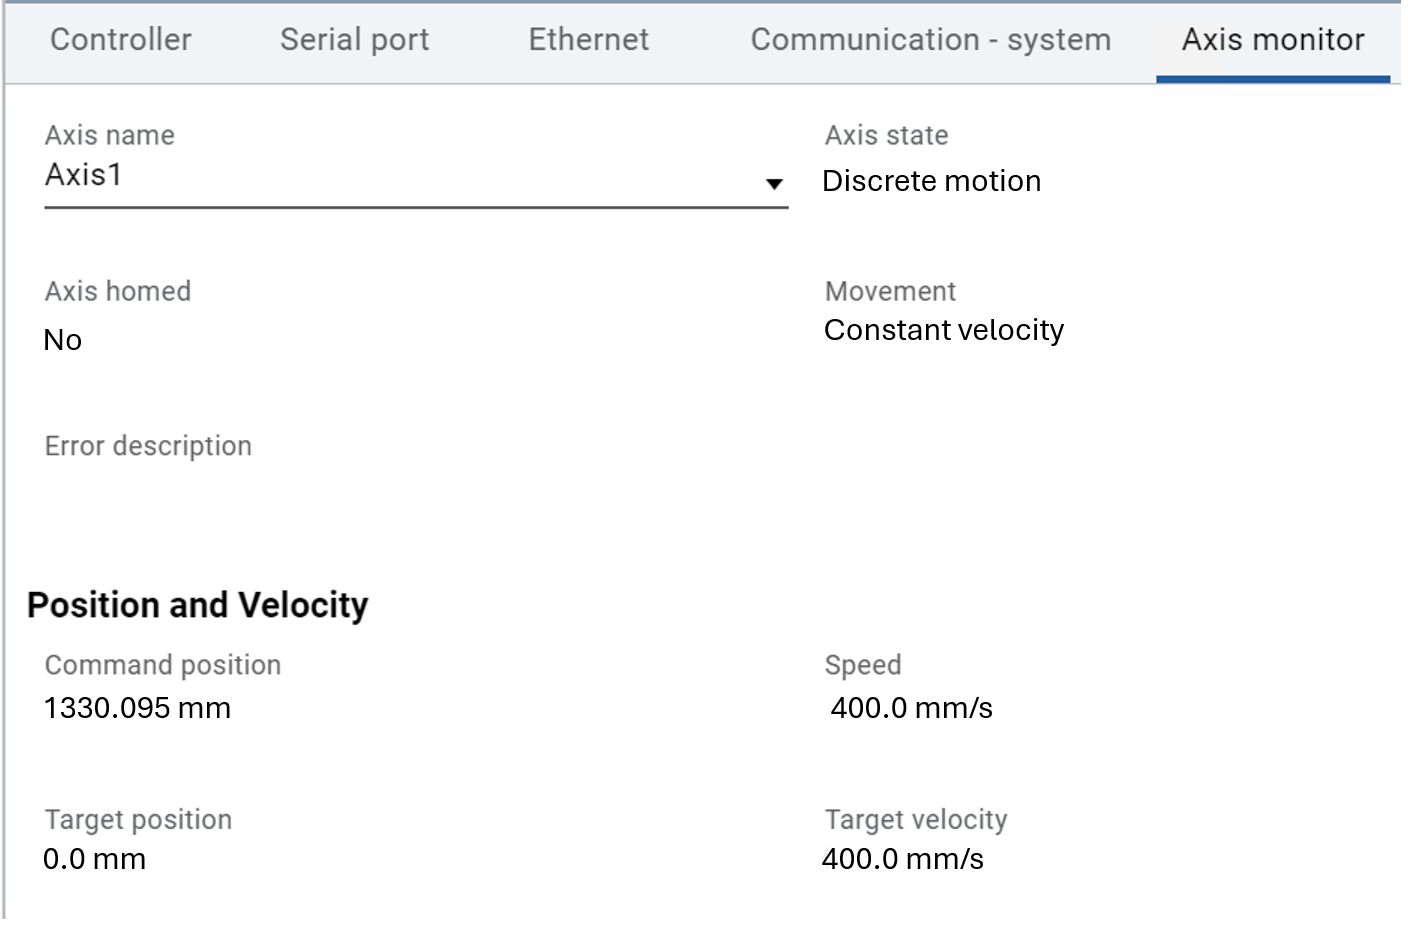The height and width of the screenshot is (927, 1408).
Task: Click the Discrete motion axis state value
Action: pos(931,181)
